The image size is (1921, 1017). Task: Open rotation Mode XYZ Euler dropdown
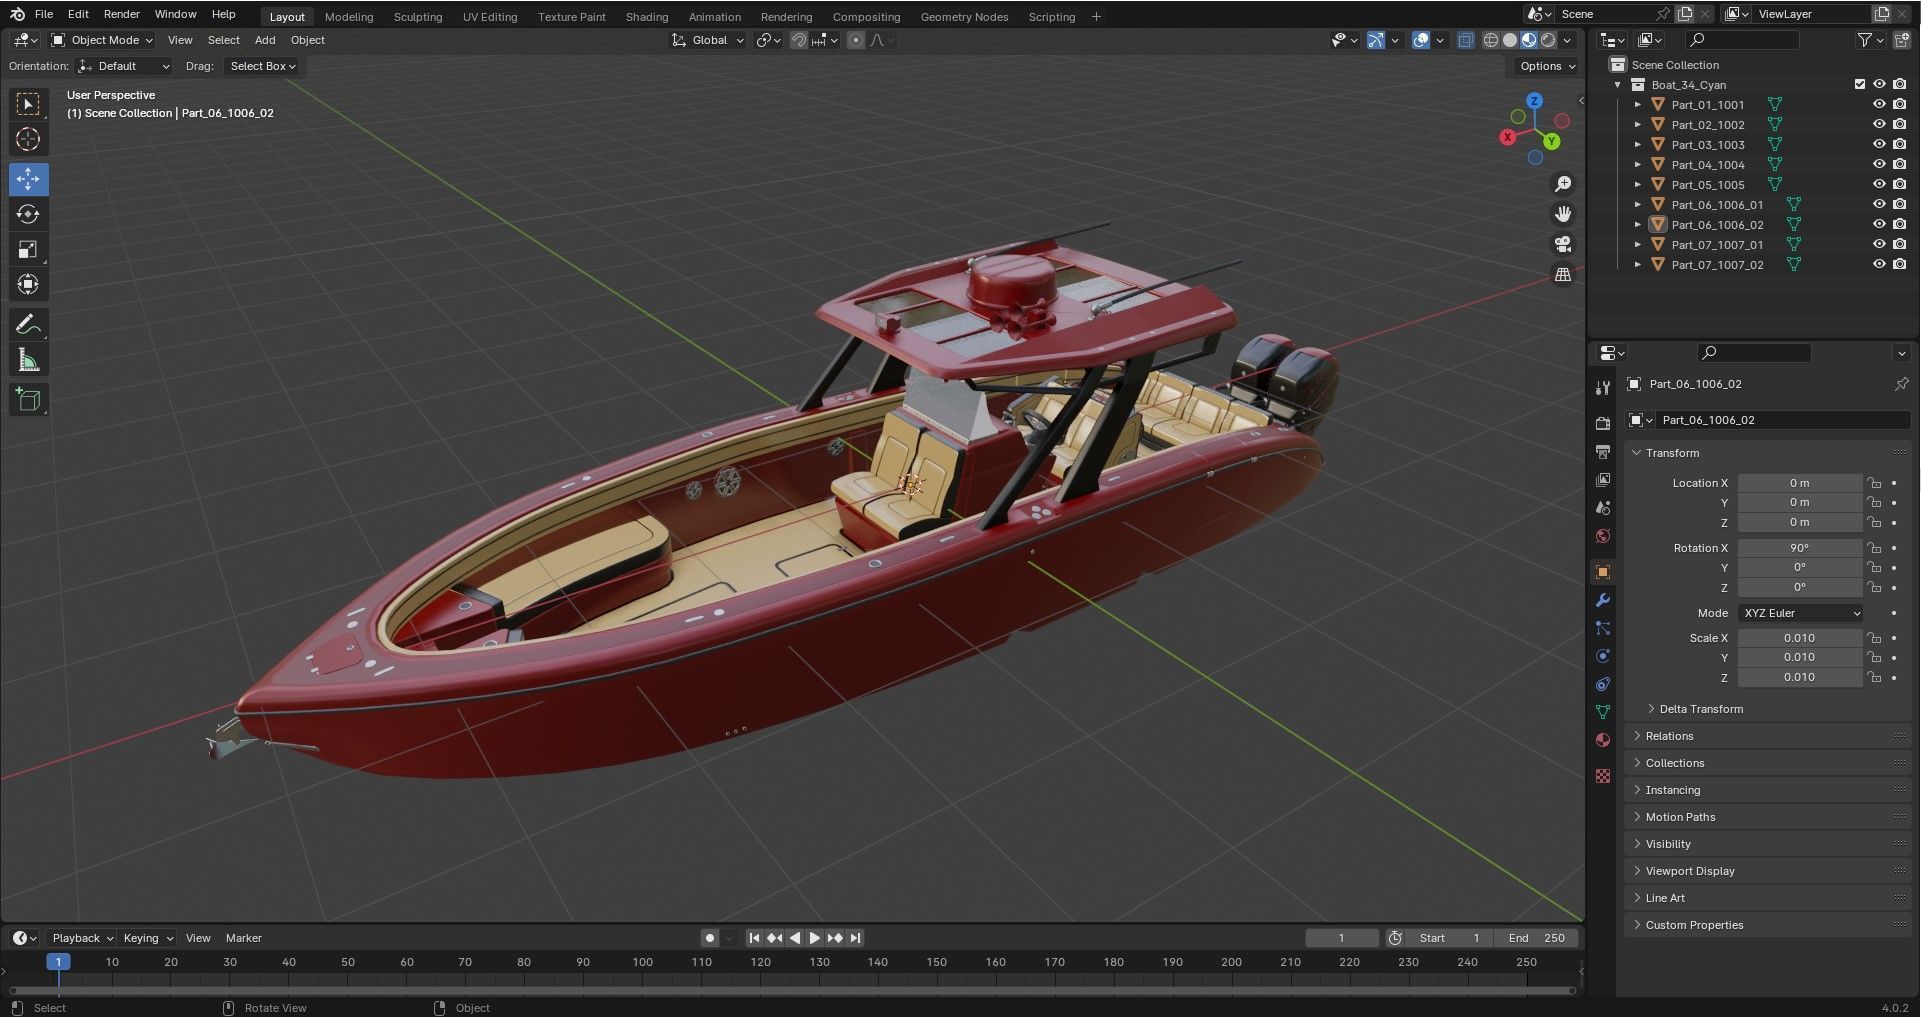[x=1800, y=613]
